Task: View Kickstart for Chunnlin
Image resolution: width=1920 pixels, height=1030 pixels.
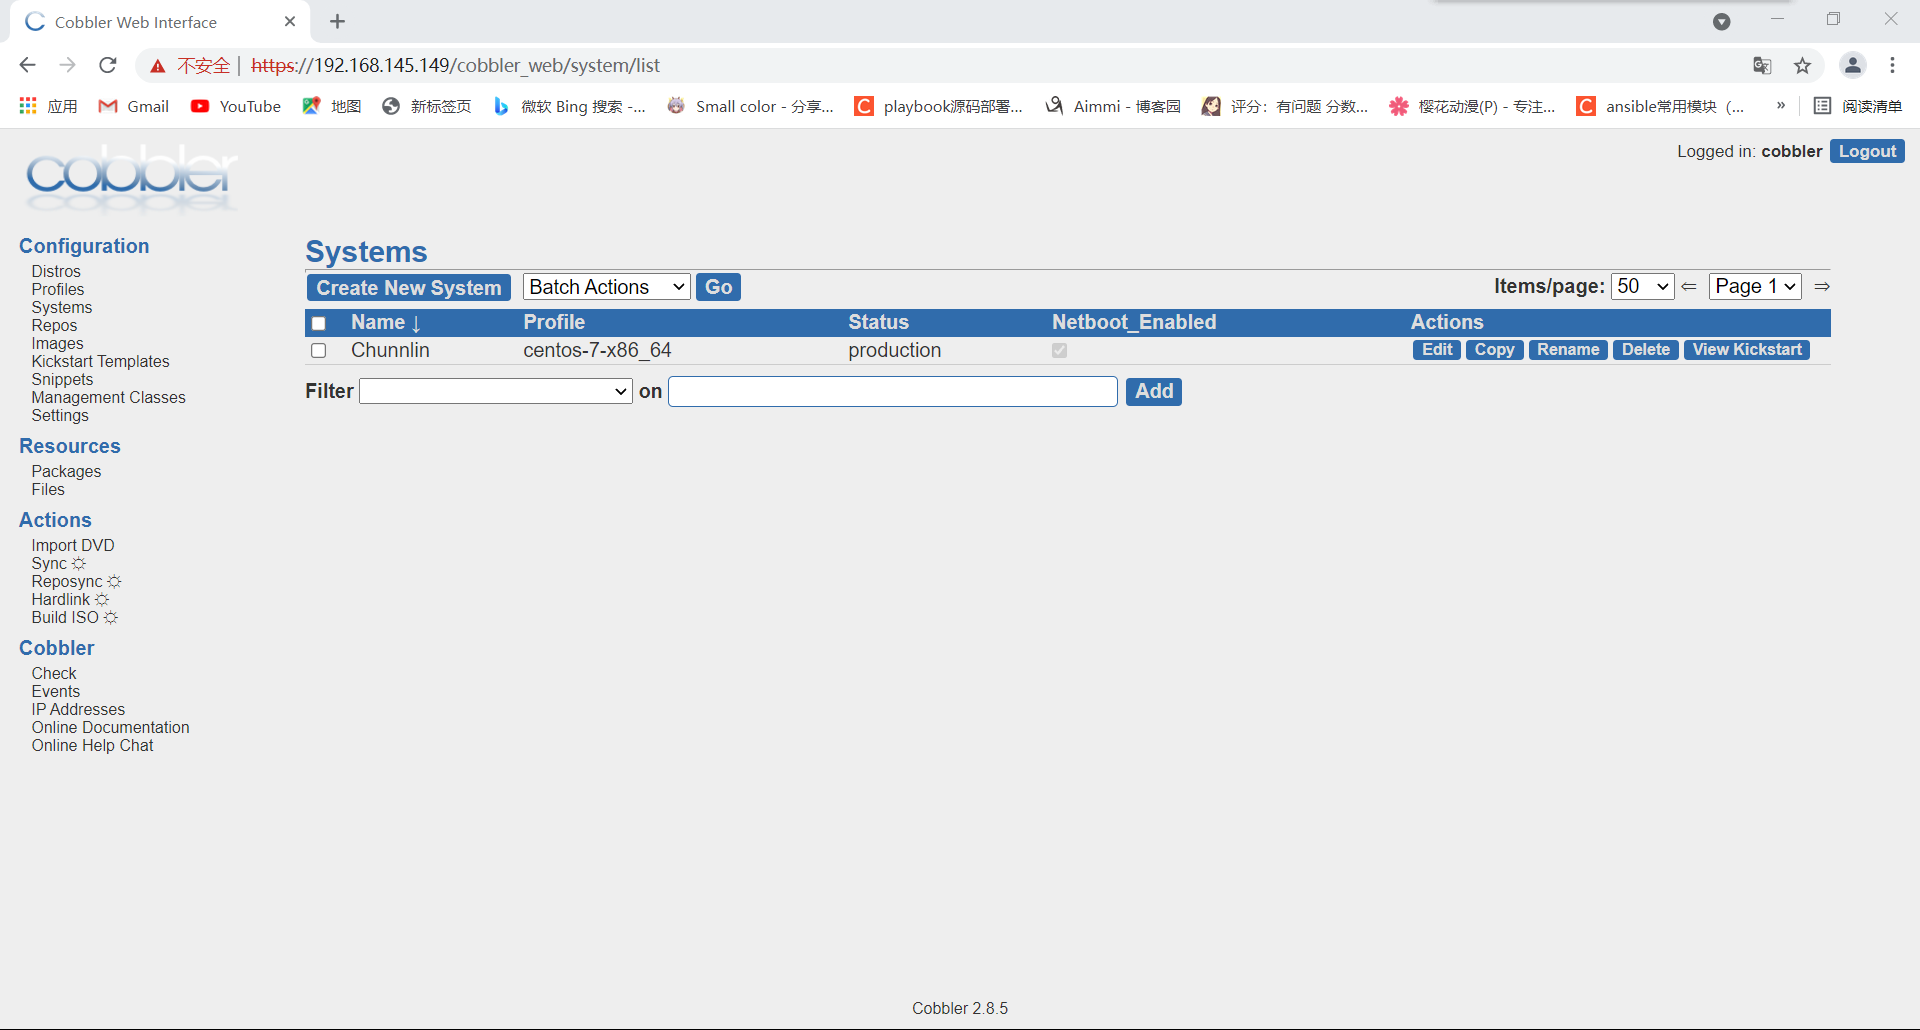Action: click(x=1747, y=350)
